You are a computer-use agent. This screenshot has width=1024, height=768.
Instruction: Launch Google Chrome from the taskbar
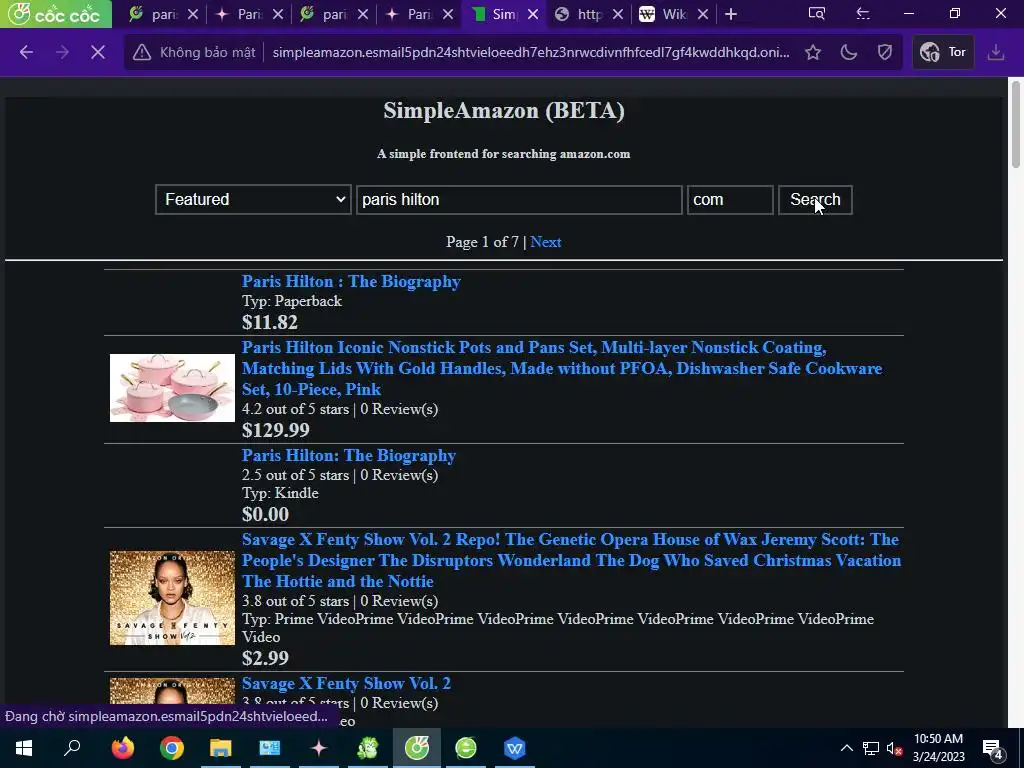[x=172, y=748]
